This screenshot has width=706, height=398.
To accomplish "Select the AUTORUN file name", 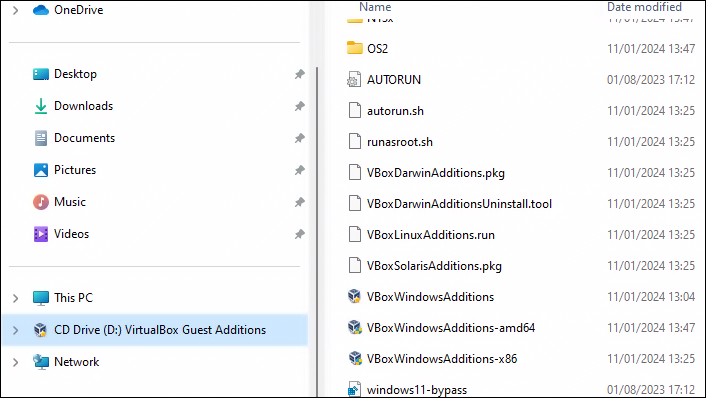I will click(394, 80).
